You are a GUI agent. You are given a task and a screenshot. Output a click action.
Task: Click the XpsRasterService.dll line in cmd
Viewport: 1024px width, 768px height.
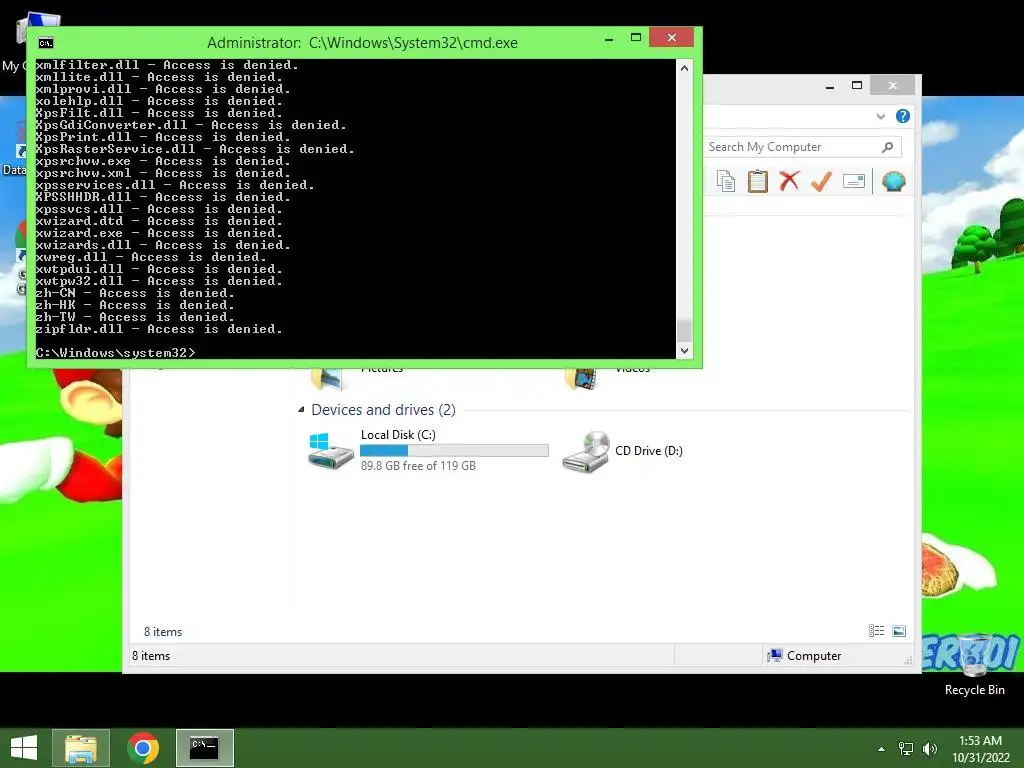195,149
